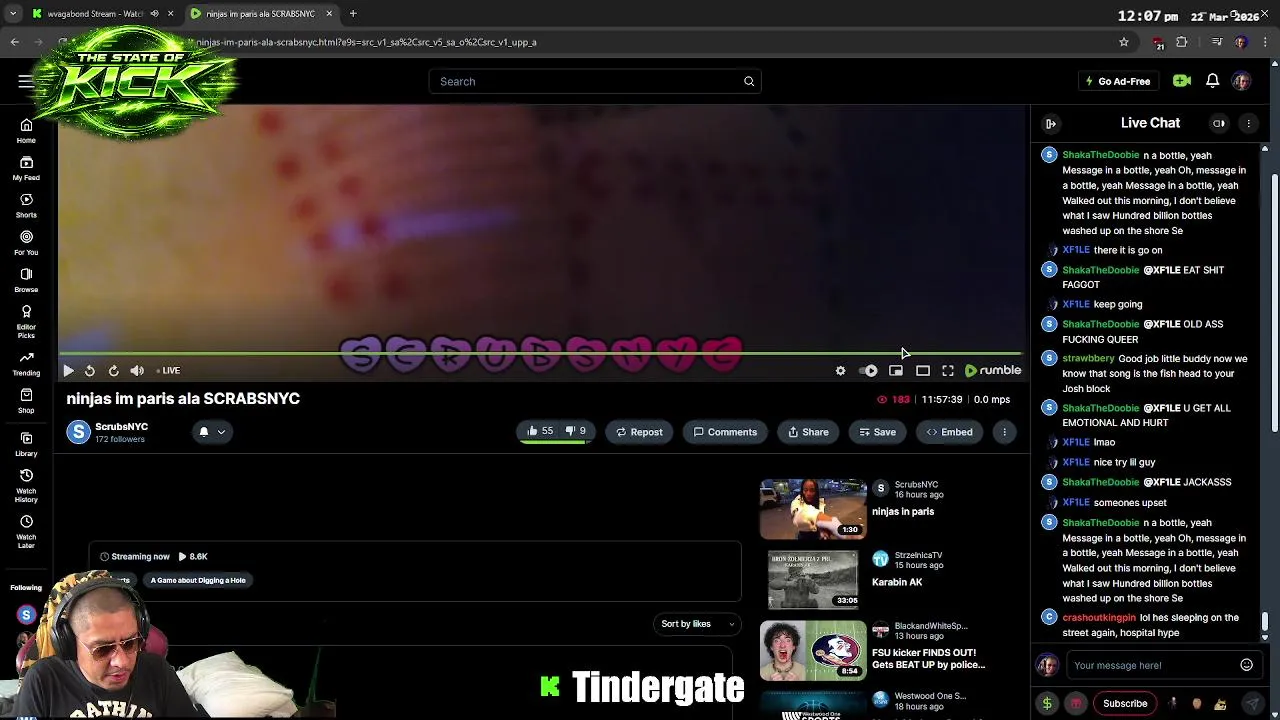Viewport: 1280px width, 720px height.
Task: Click the Repost button
Action: [639, 432]
